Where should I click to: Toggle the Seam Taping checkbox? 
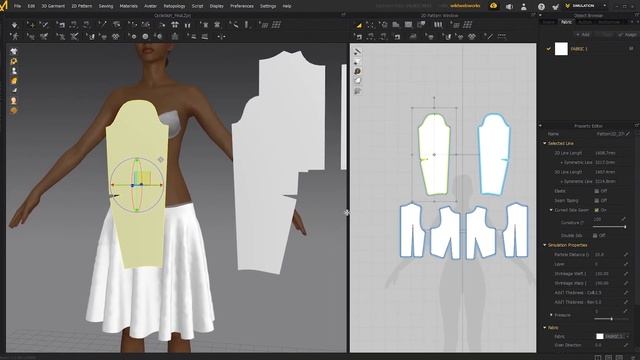coord(597,200)
